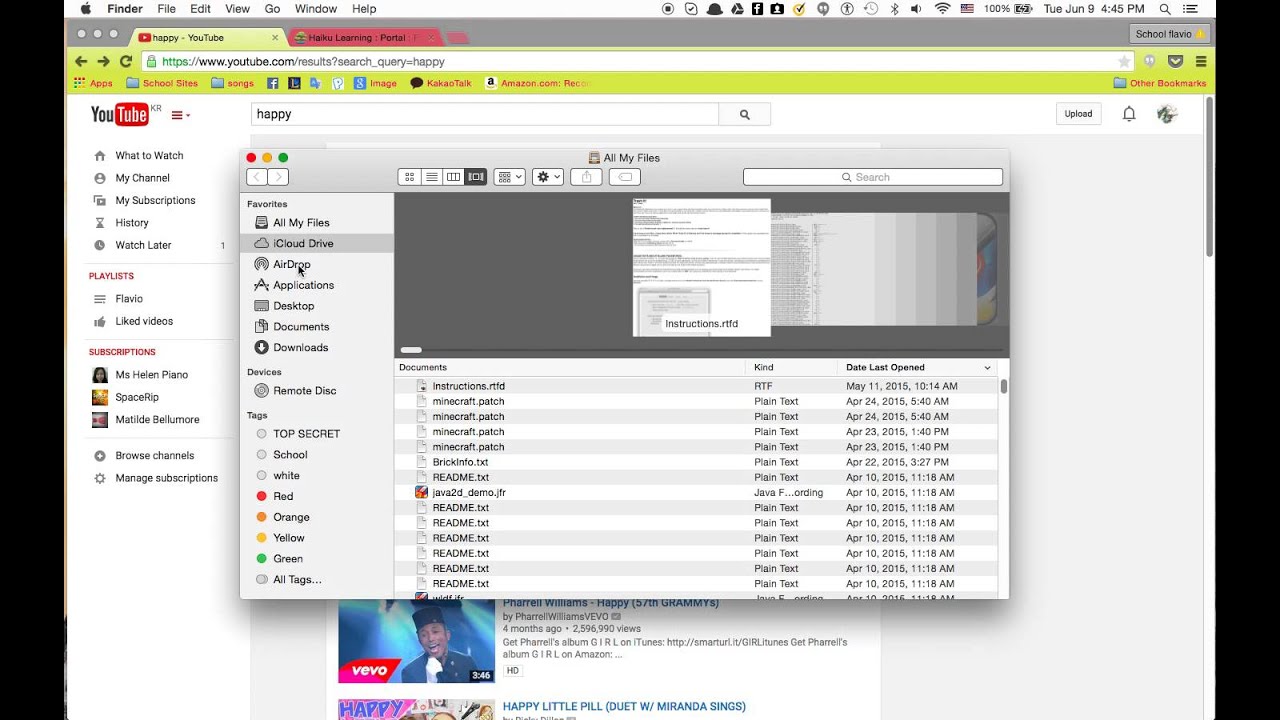The image size is (1280, 720).
Task: Open Pharrell Williams Happy video title
Action: 611,603
